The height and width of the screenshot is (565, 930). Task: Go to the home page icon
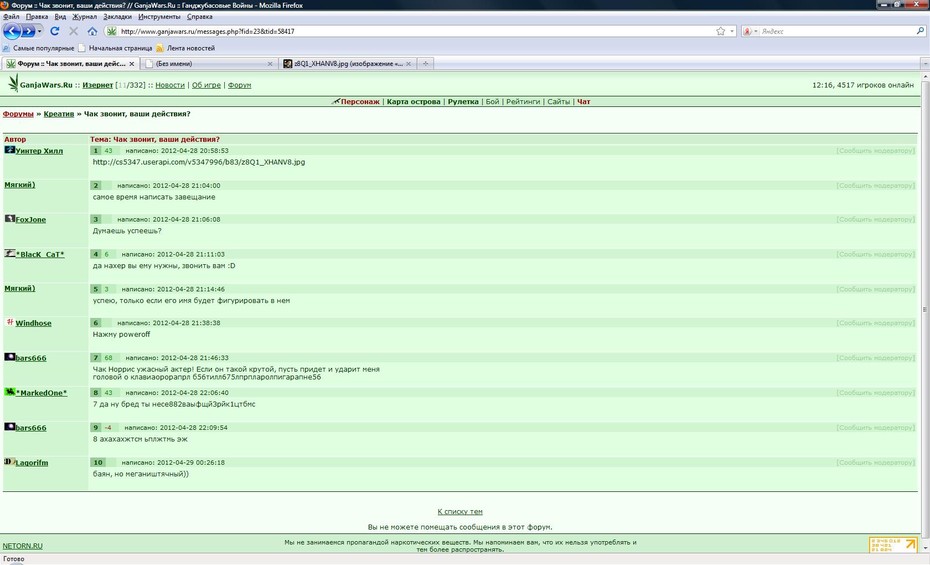[92, 31]
